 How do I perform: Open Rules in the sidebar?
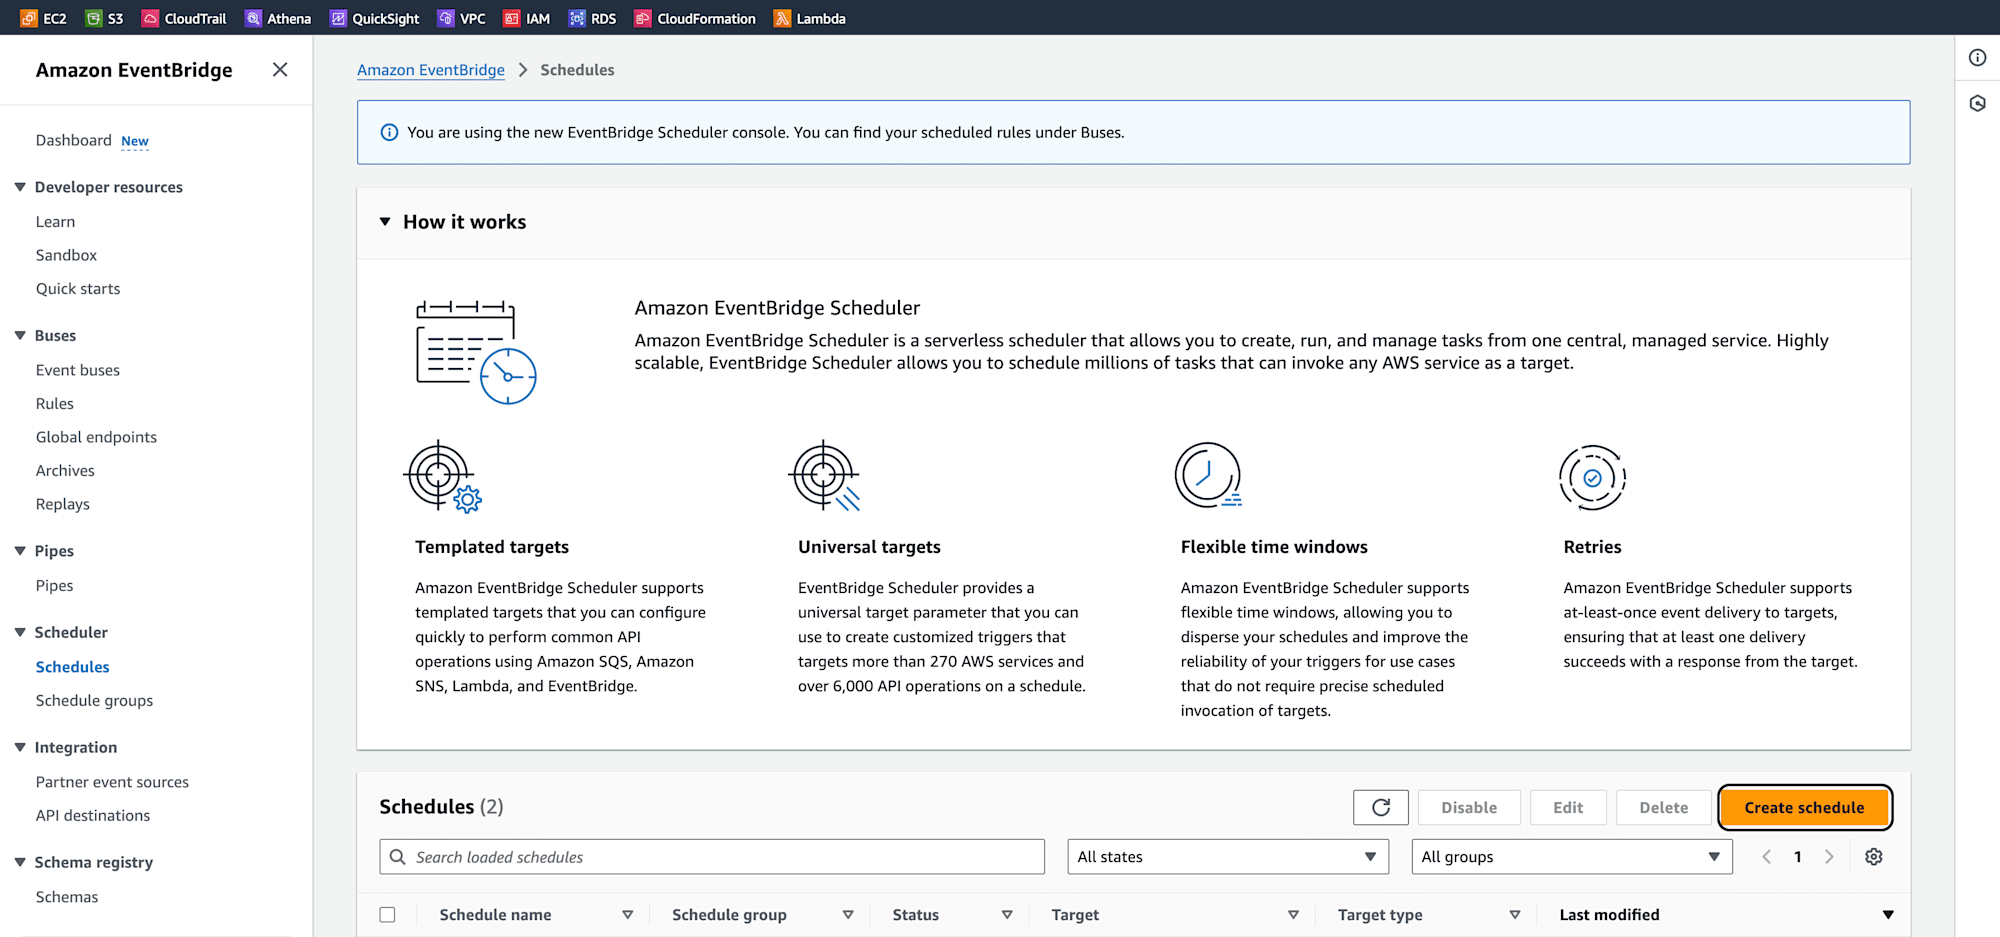tap(55, 404)
